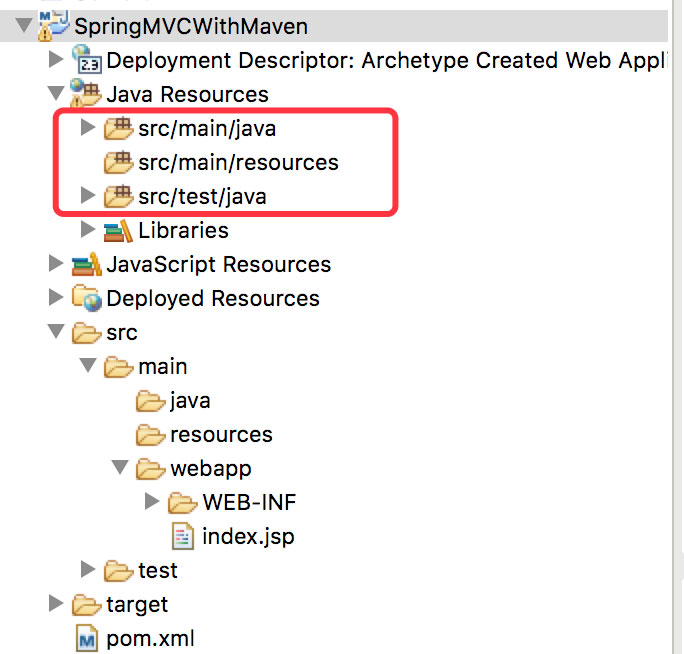
Task: Collapse the SpringMVCWithMaven project node
Action: pyautogui.click(x=24, y=25)
